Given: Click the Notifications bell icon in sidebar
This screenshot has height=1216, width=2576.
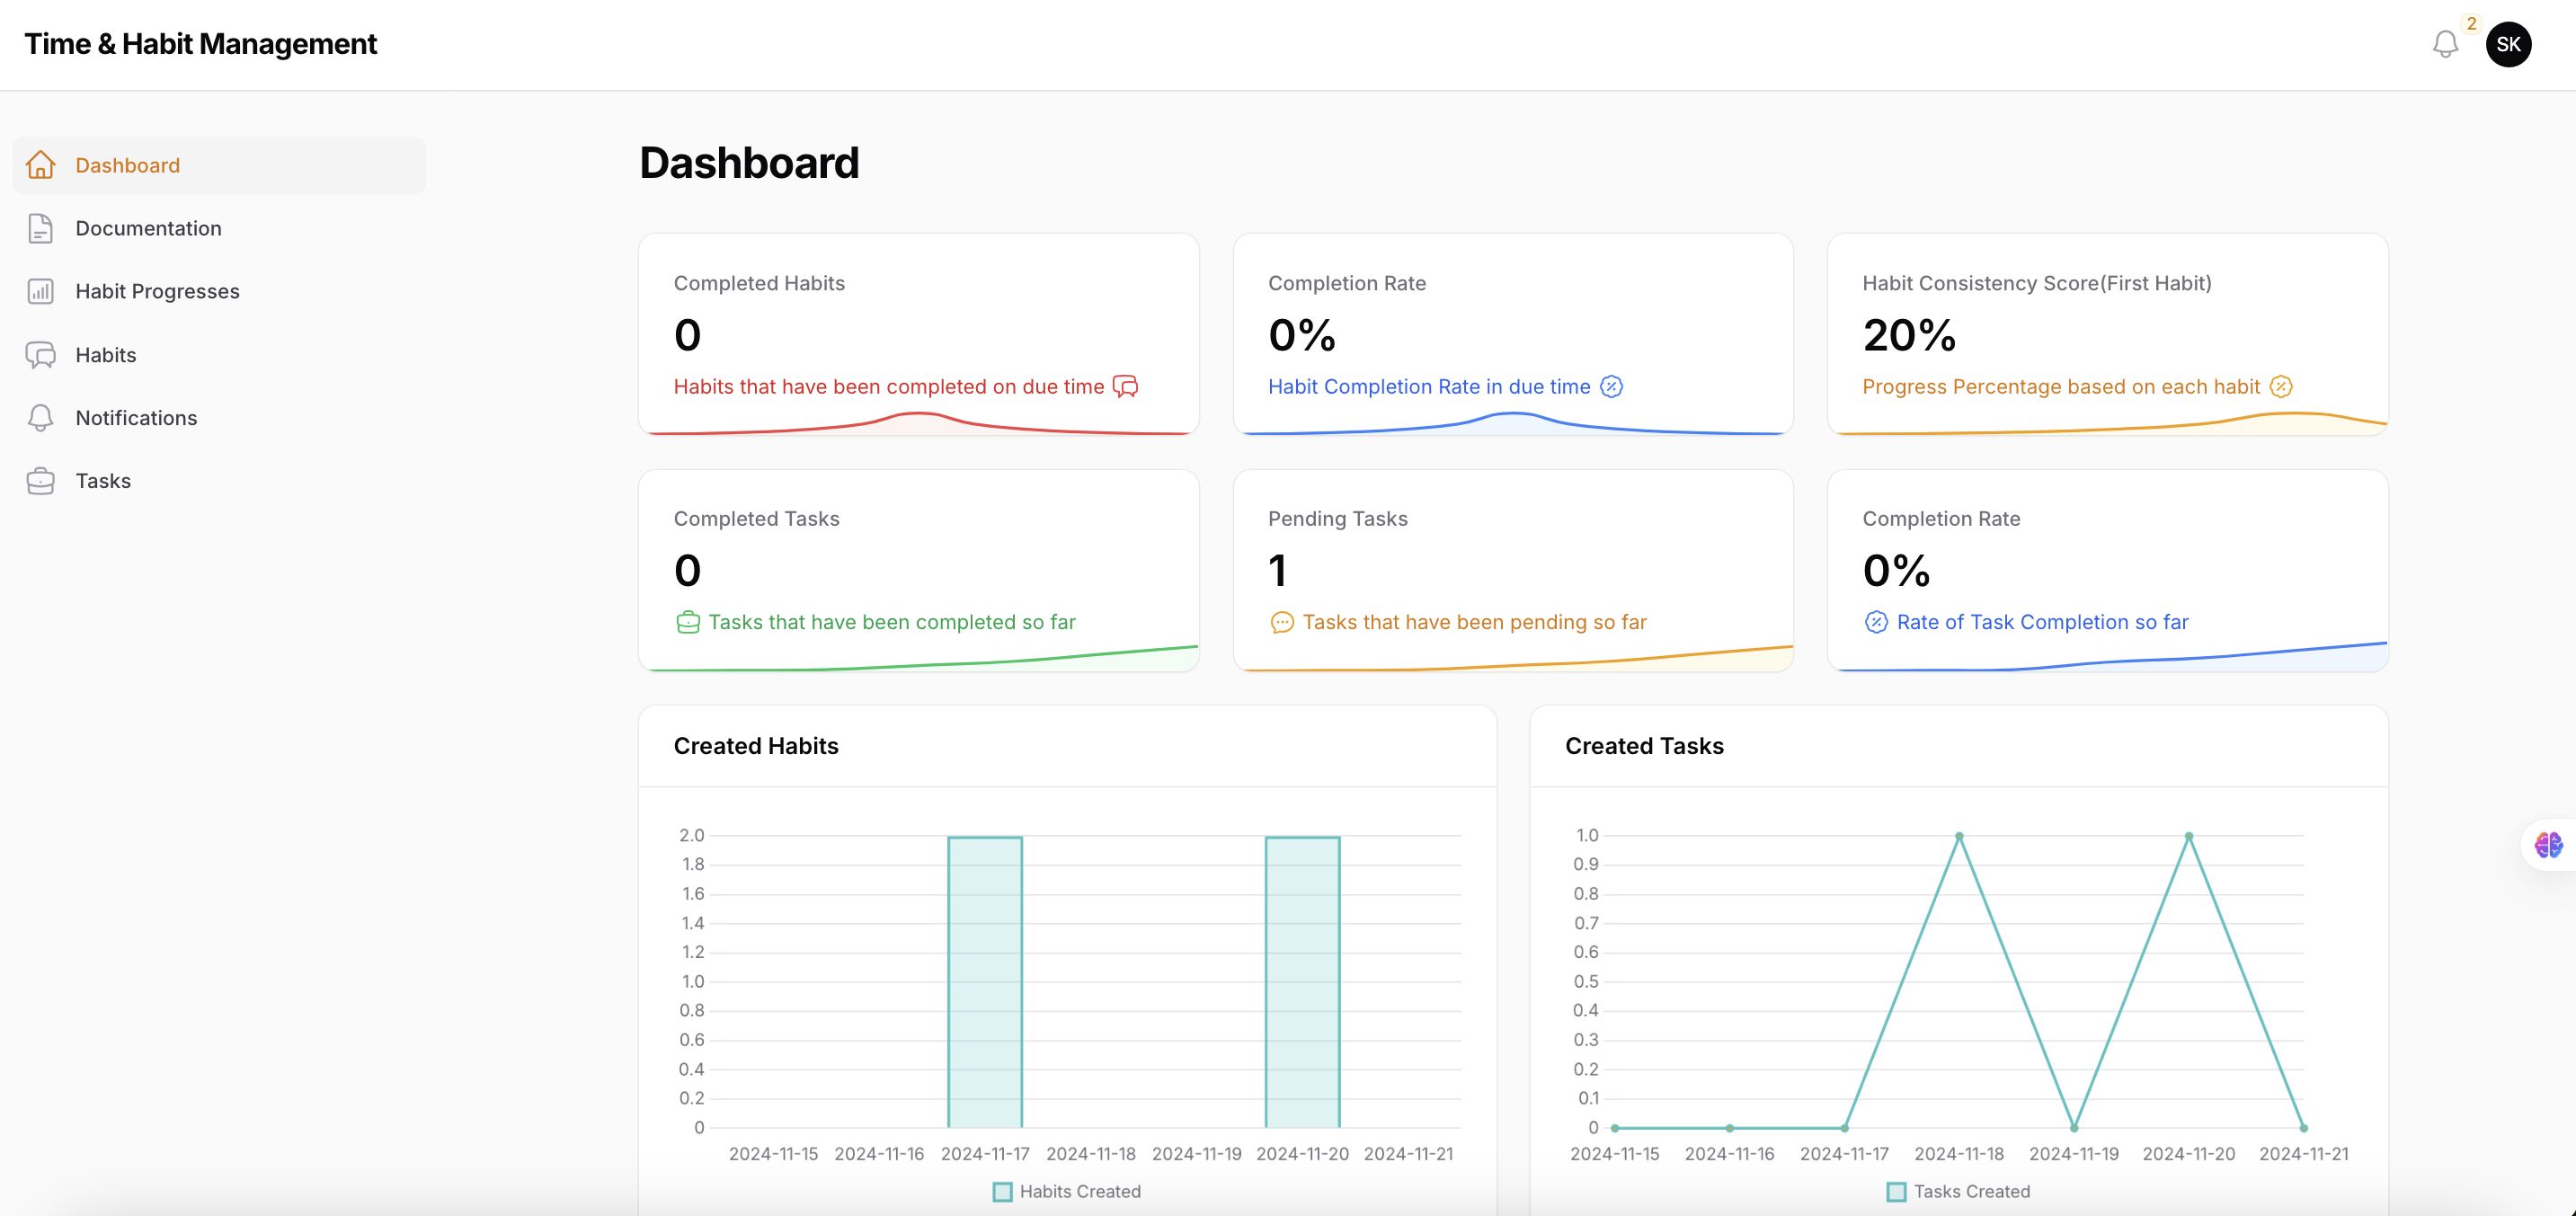Looking at the screenshot, I should pyautogui.click(x=40, y=418).
